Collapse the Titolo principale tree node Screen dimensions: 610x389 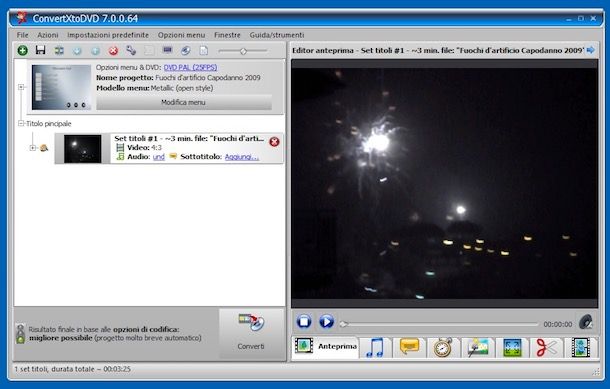point(21,123)
